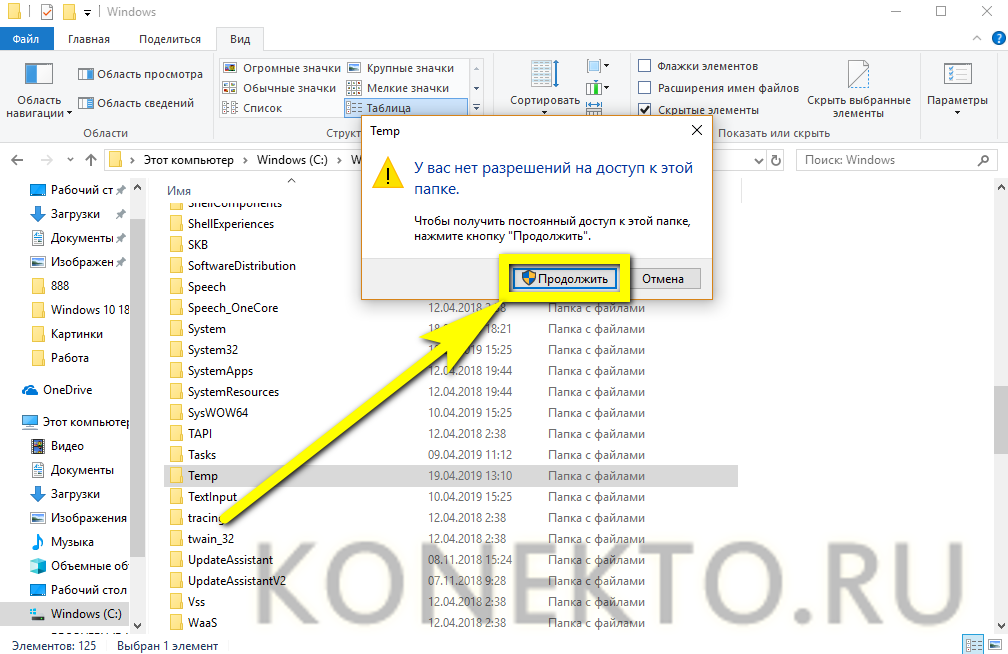Choose Мелкие значки layout
1008x654 pixels.
398,88
